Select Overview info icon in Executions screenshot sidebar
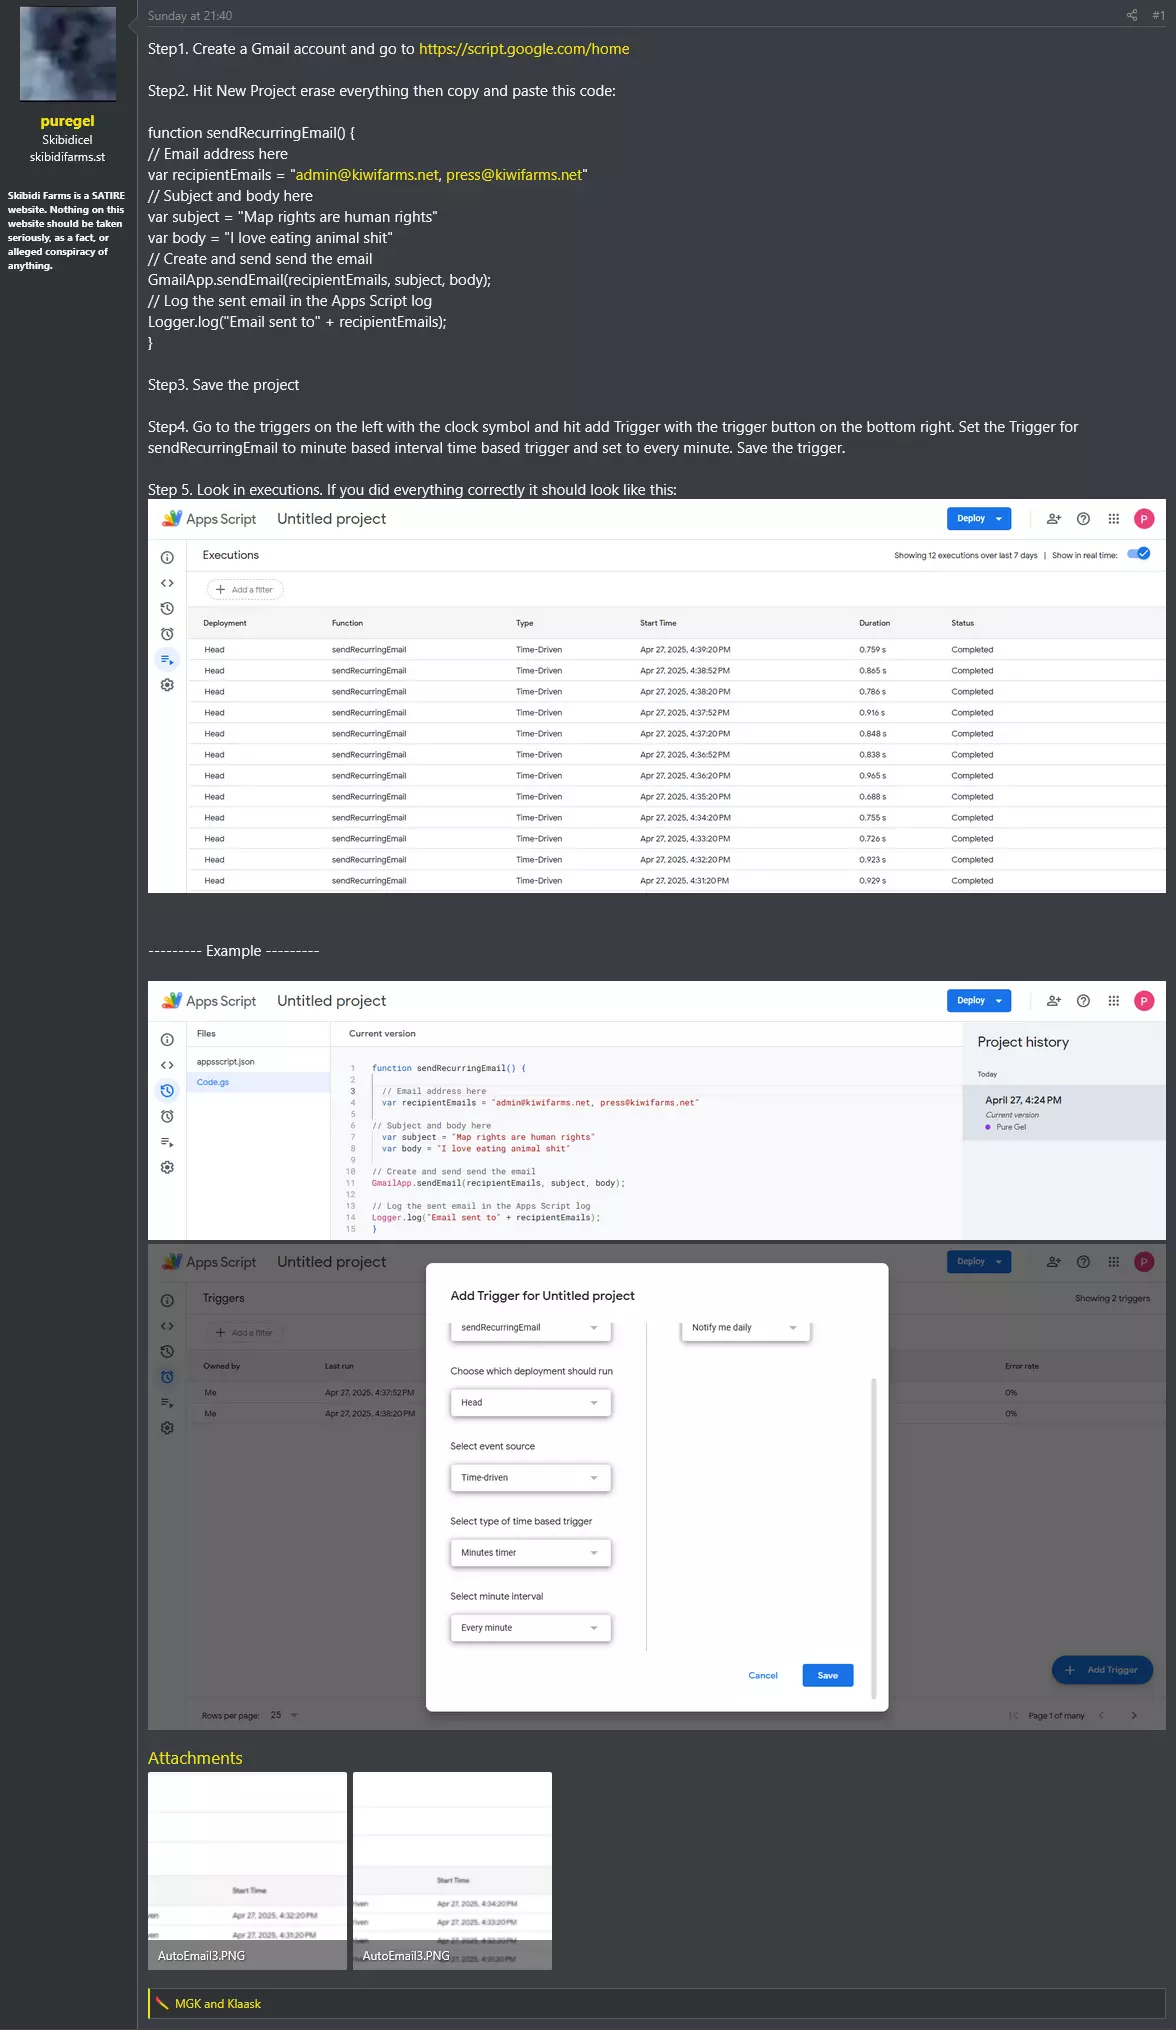The height and width of the screenshot is (2030, 1176). click(x=167, y=558)
